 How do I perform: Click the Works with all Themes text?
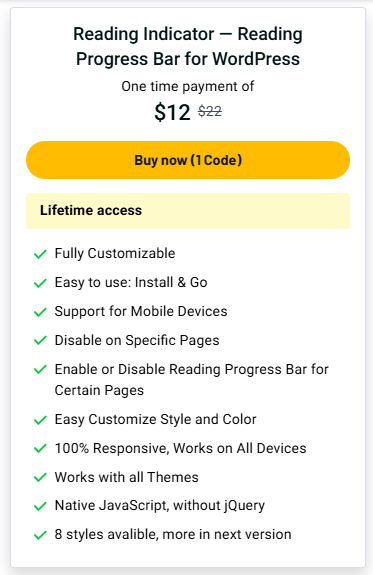(x=127, y=477)
